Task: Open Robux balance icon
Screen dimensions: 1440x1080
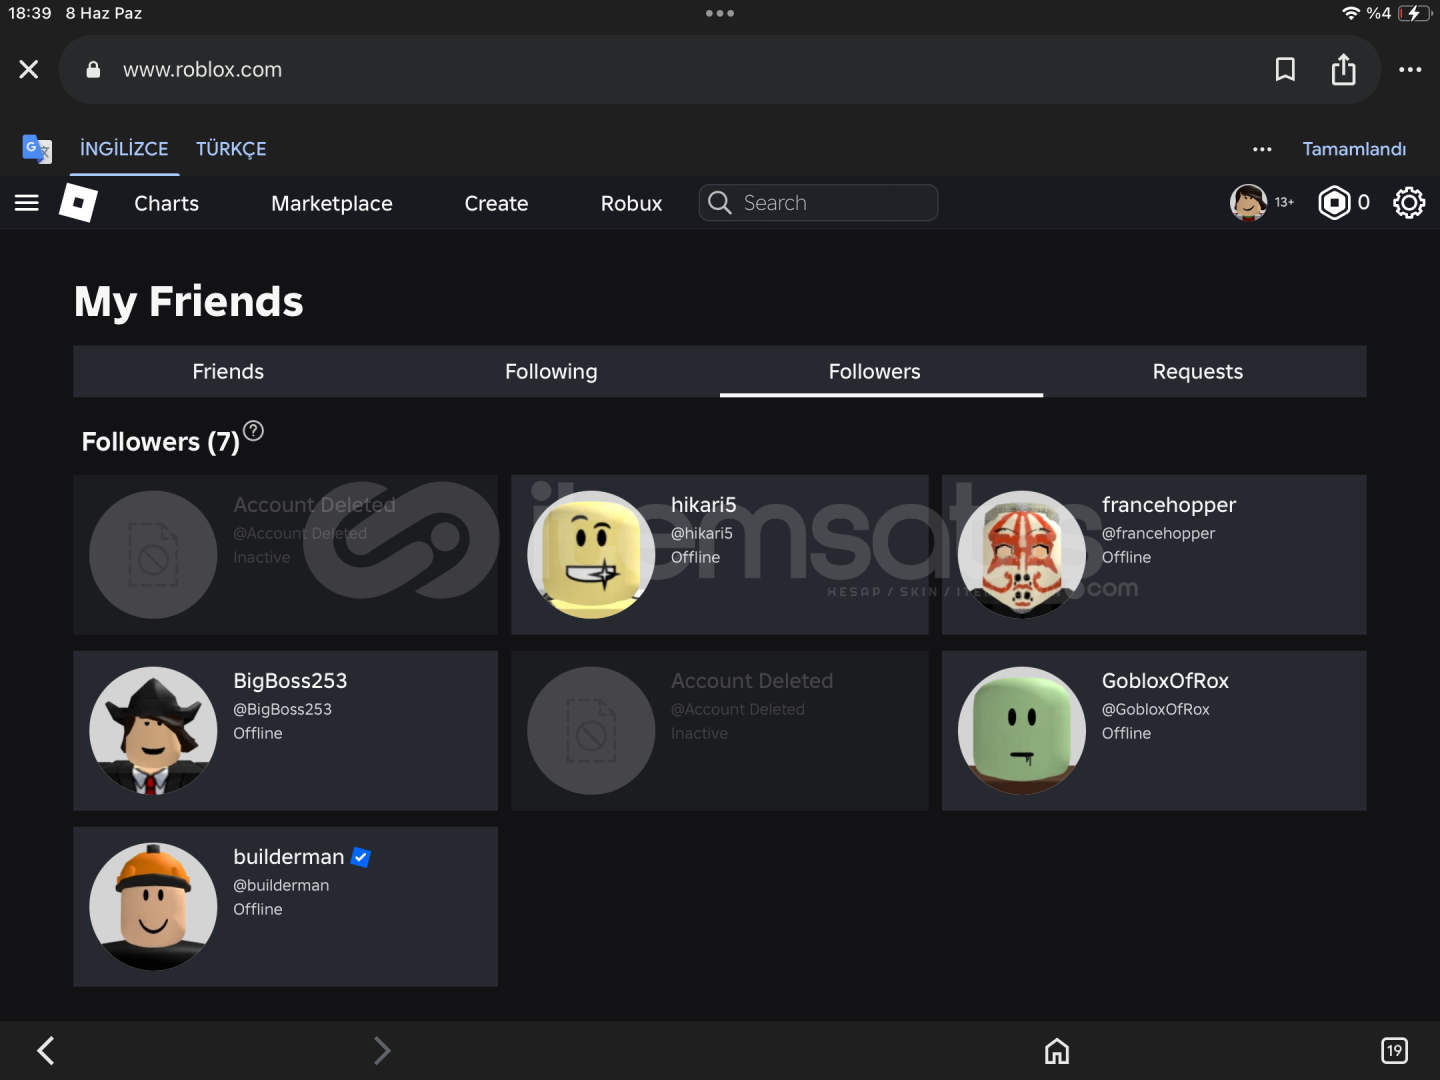Action: pyautogui.click(x=1334, y=203)
